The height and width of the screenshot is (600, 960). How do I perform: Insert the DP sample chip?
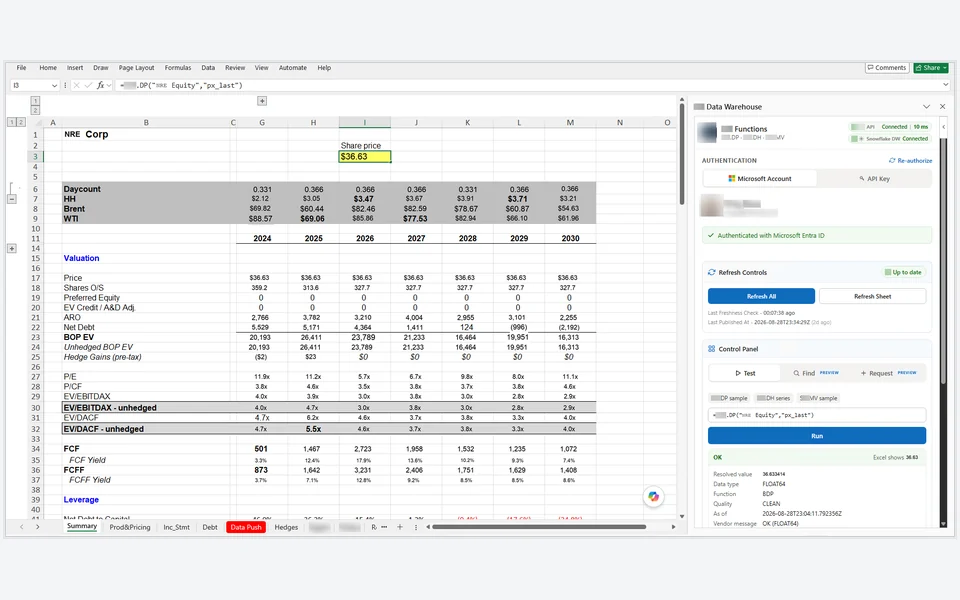(729, 398)
